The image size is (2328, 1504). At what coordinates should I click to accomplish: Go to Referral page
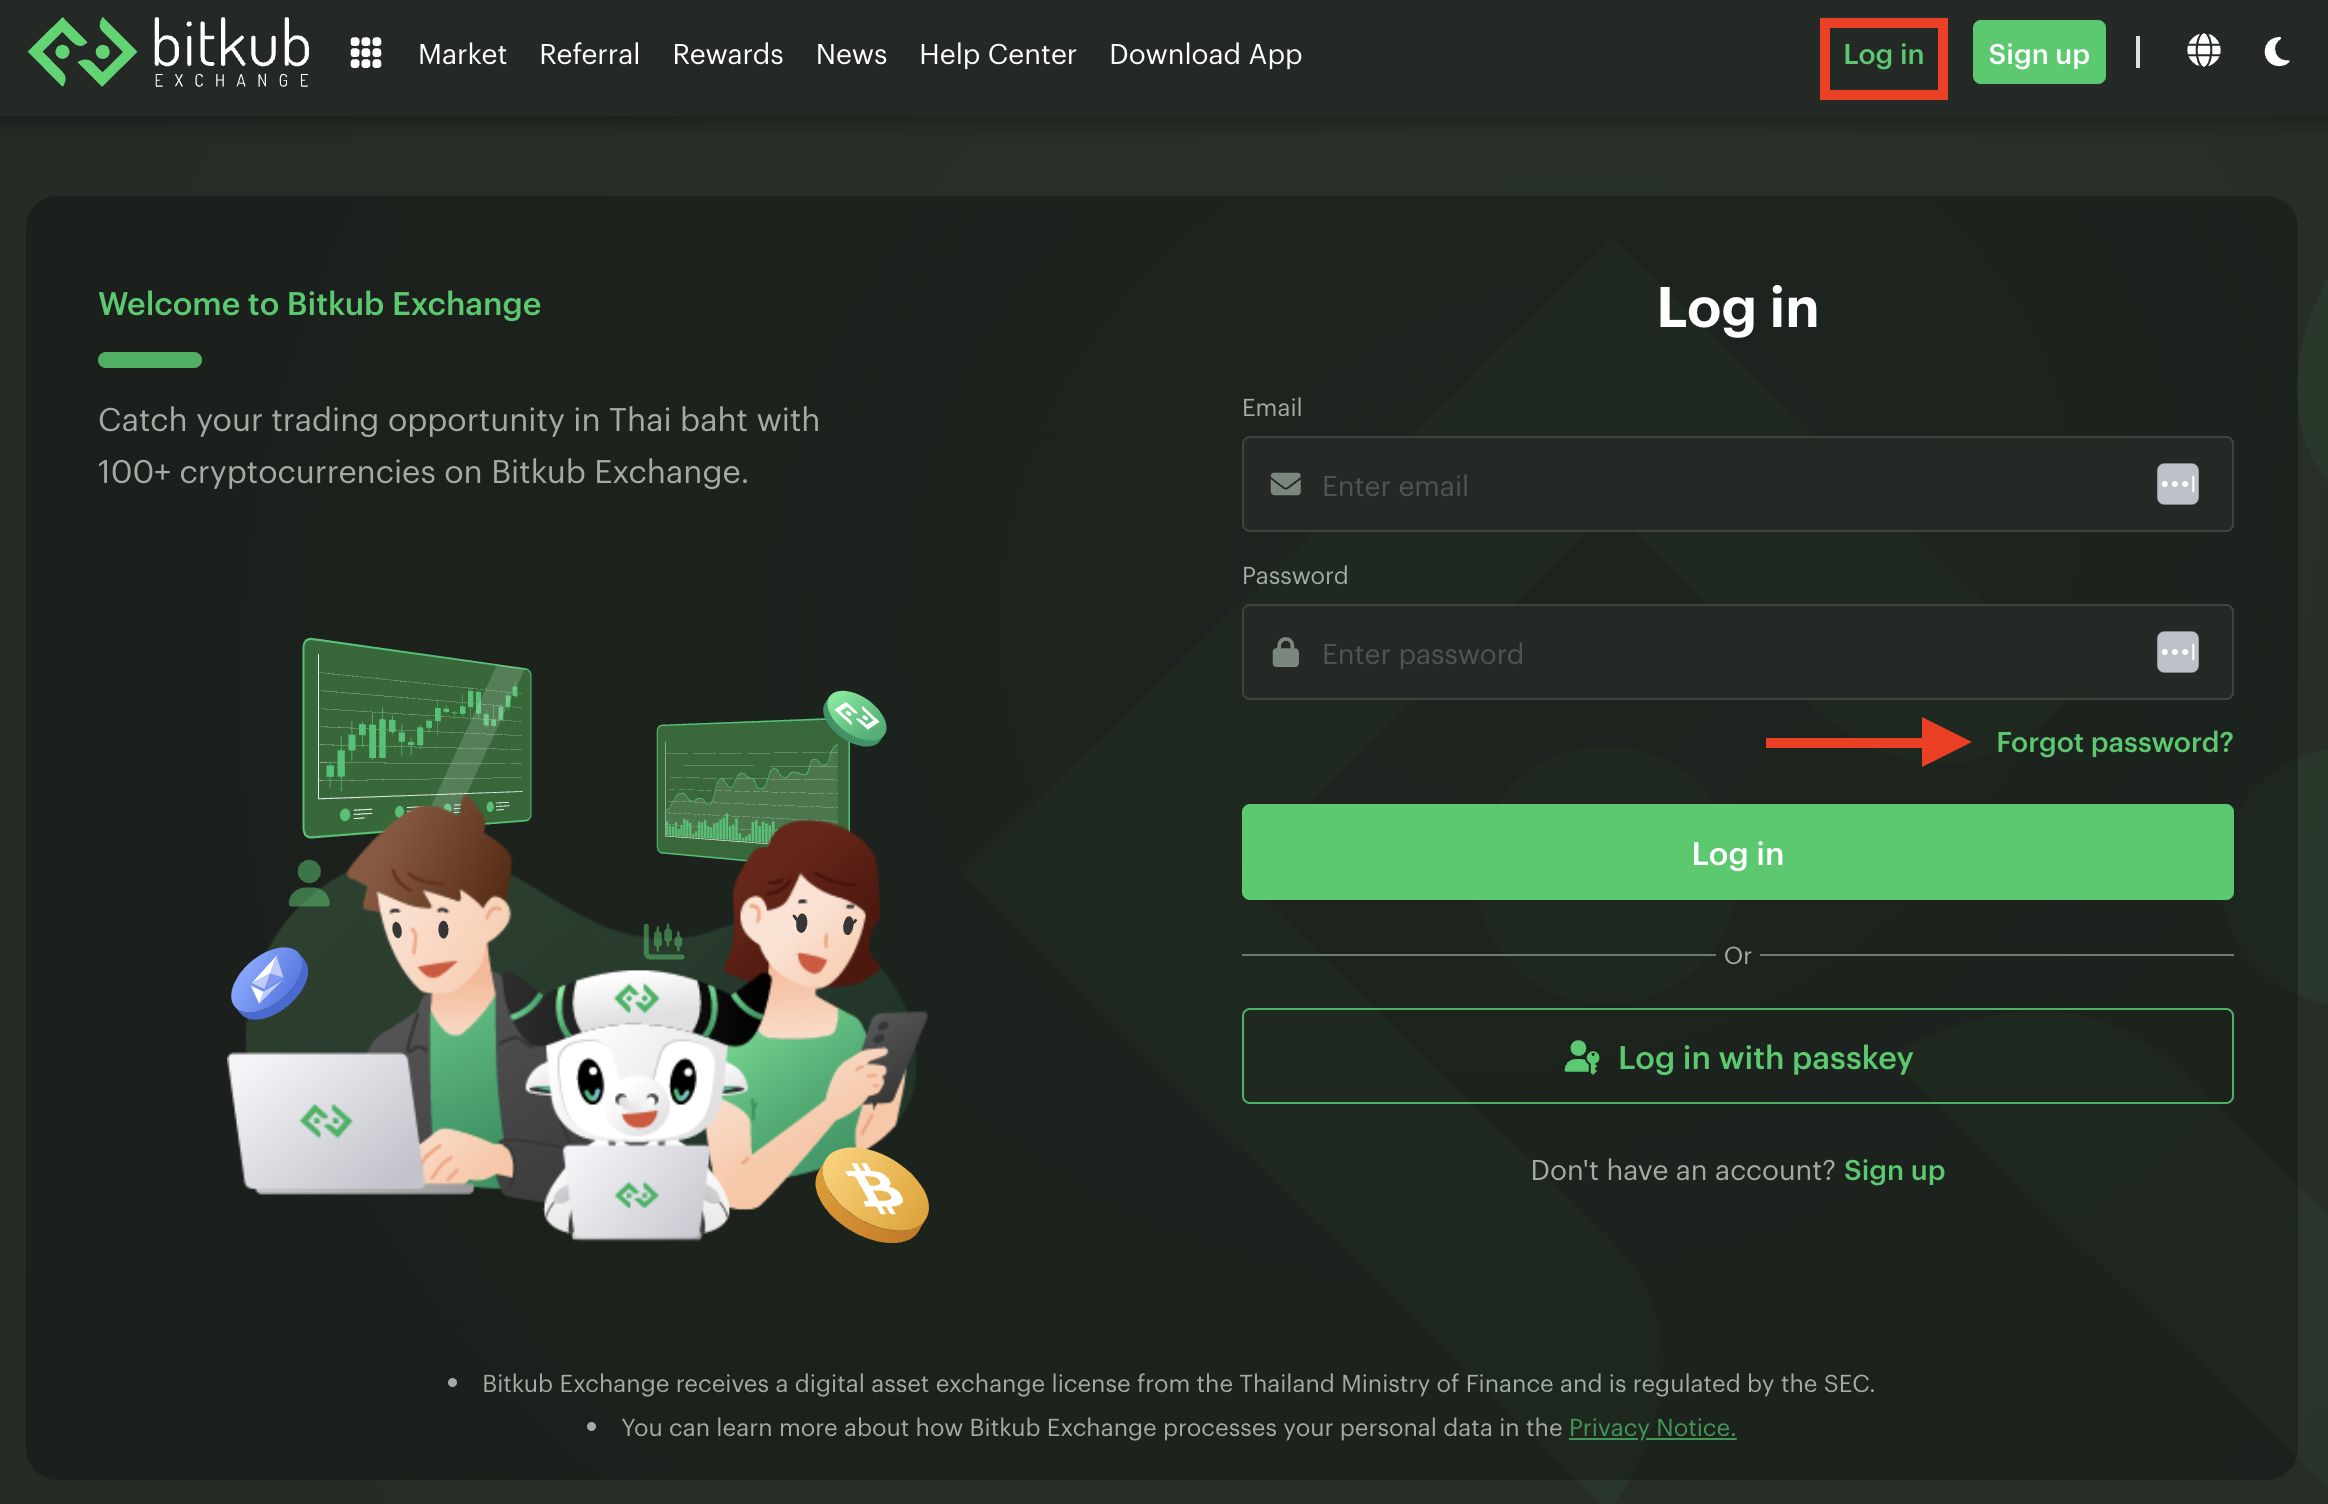(x=589, y=54)
